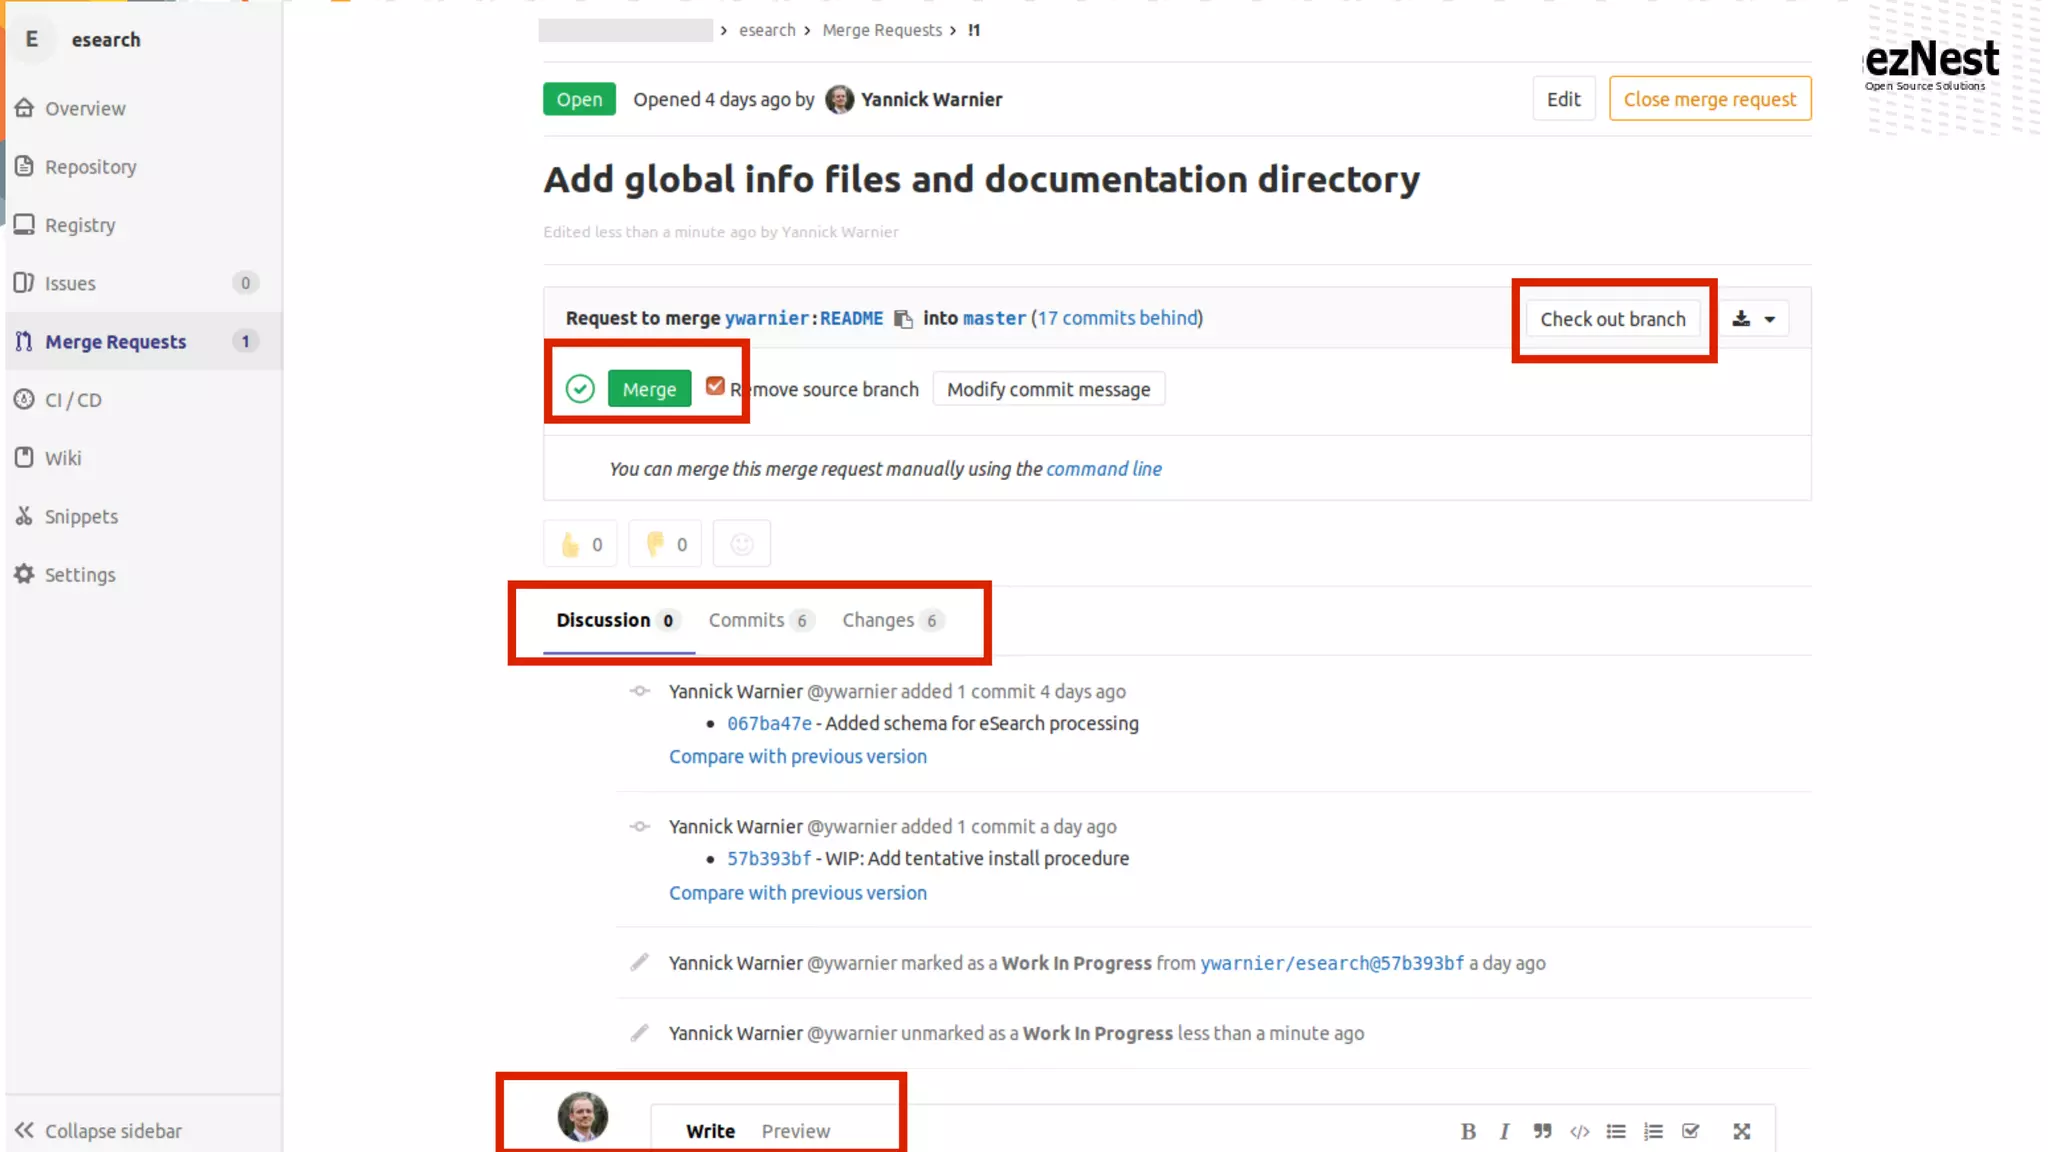Toggle fullscreen comment editor
Image resolution: width=2048 pixels, height=1152 pixels.
point(1741,1131)
